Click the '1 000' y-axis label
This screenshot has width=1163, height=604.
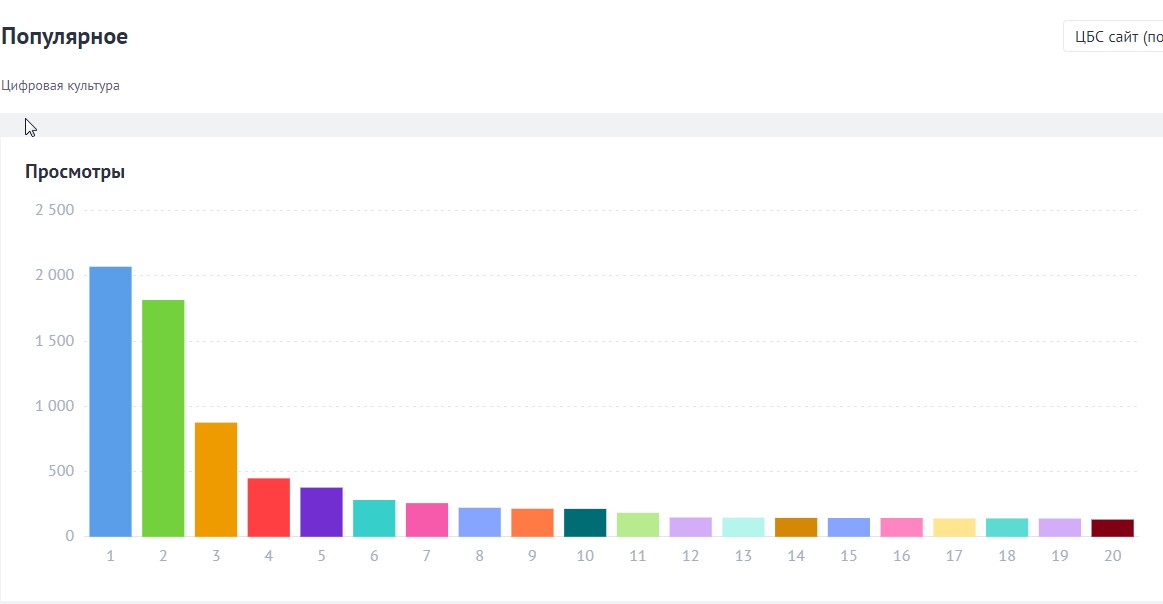point(55,406)
